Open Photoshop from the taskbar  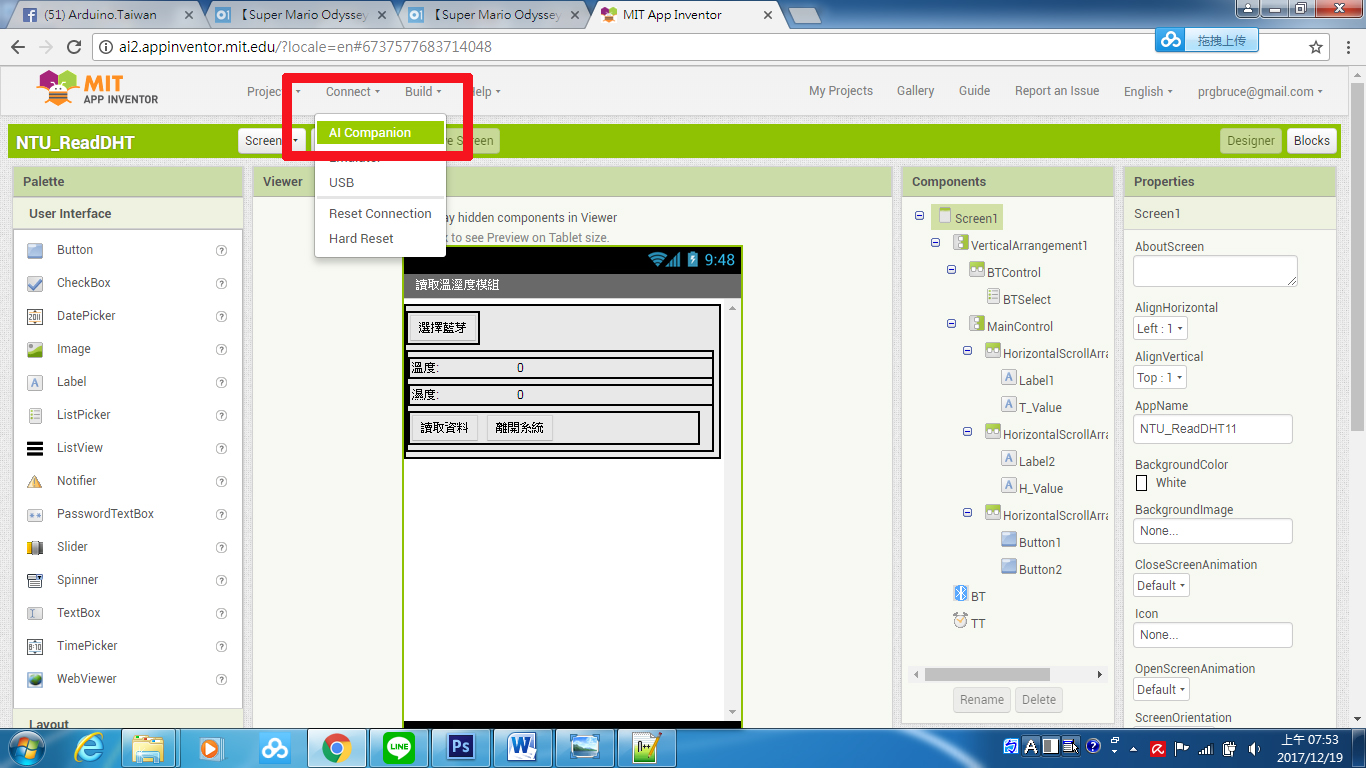(x=461, y=748)
